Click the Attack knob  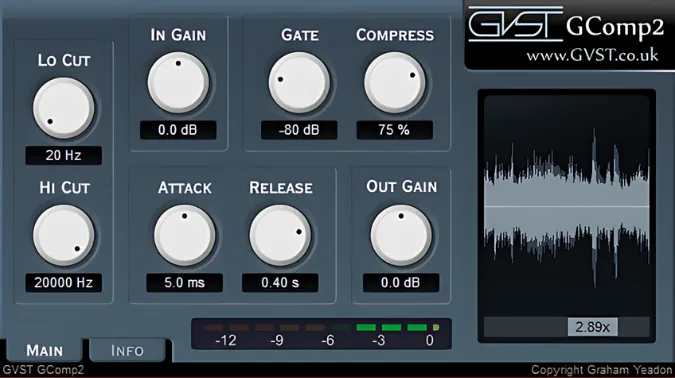185,235
